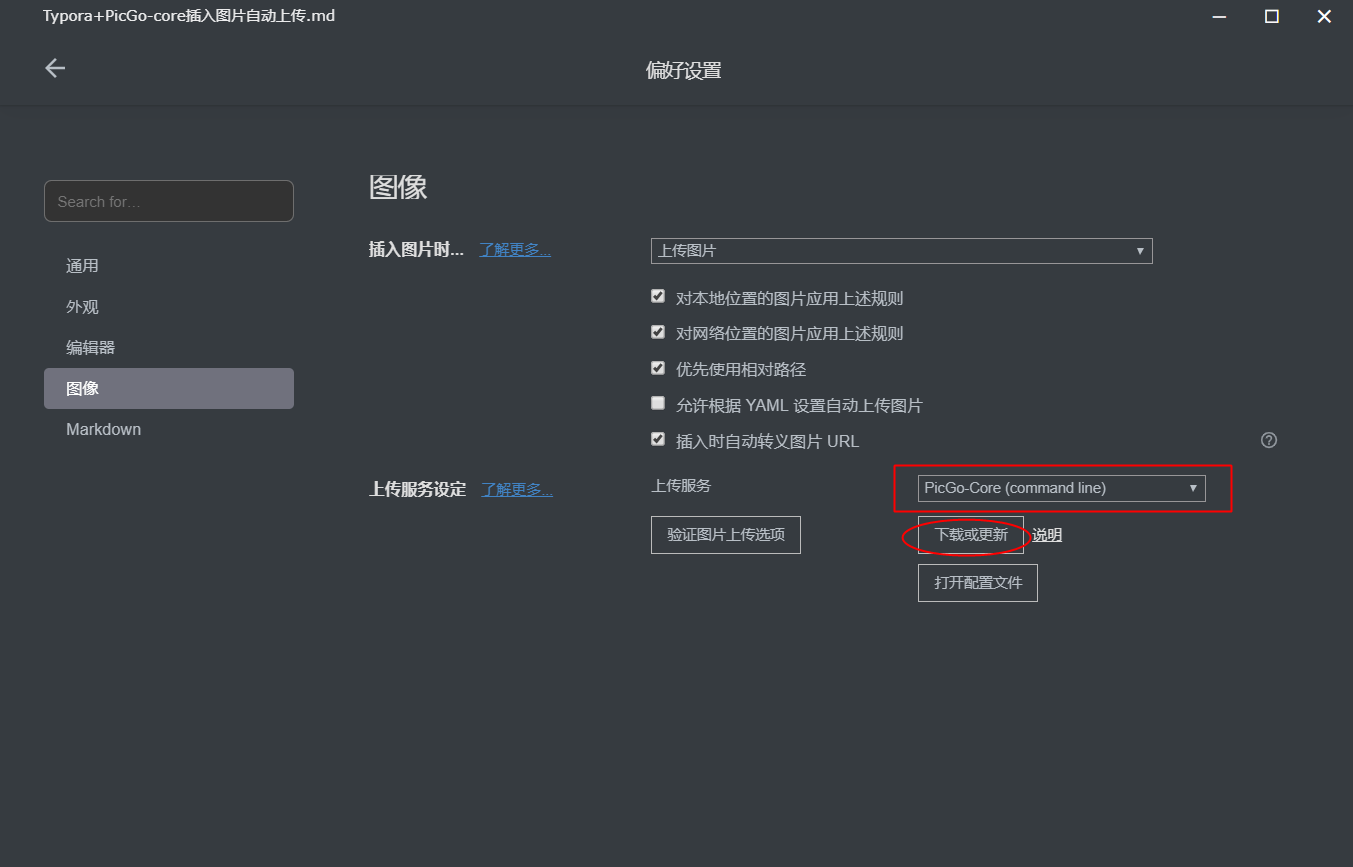Open Markdown settings section

[169, 429]
